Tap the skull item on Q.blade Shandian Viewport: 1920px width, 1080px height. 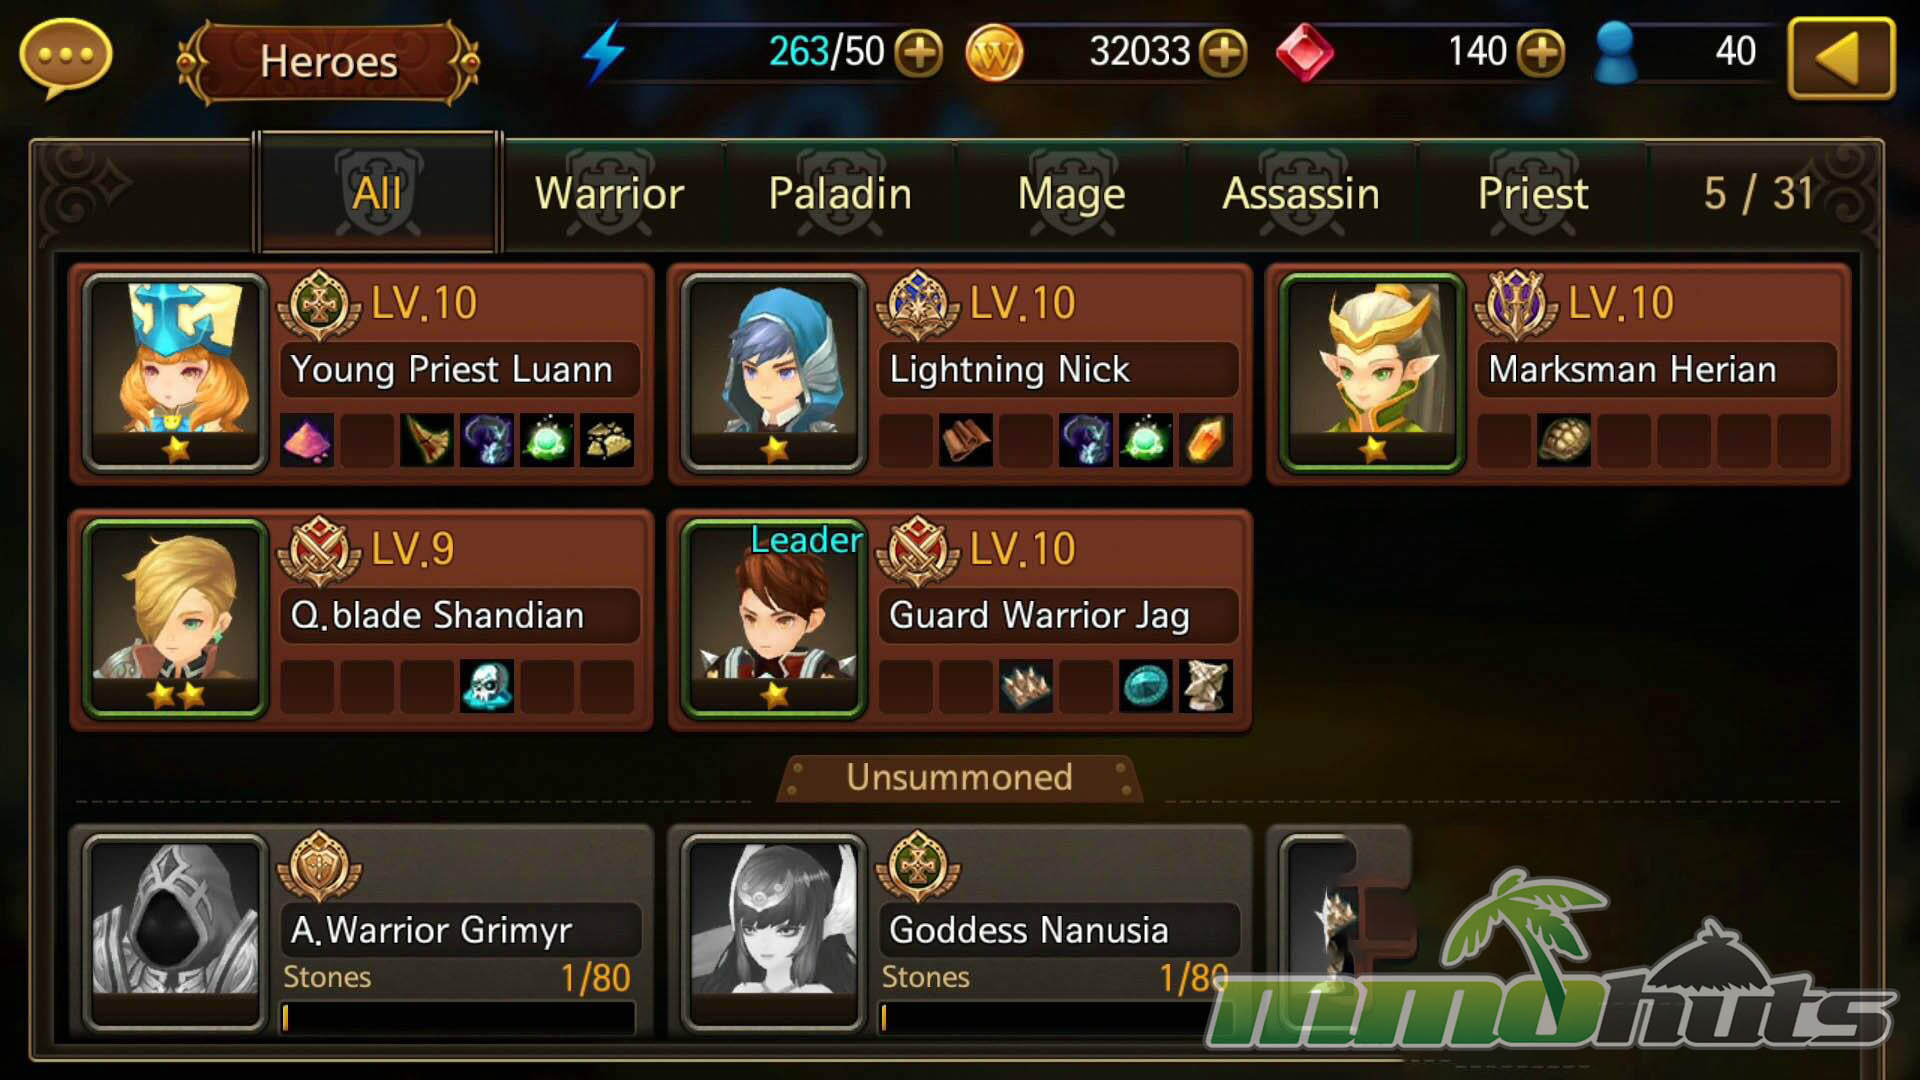point(487,686)
